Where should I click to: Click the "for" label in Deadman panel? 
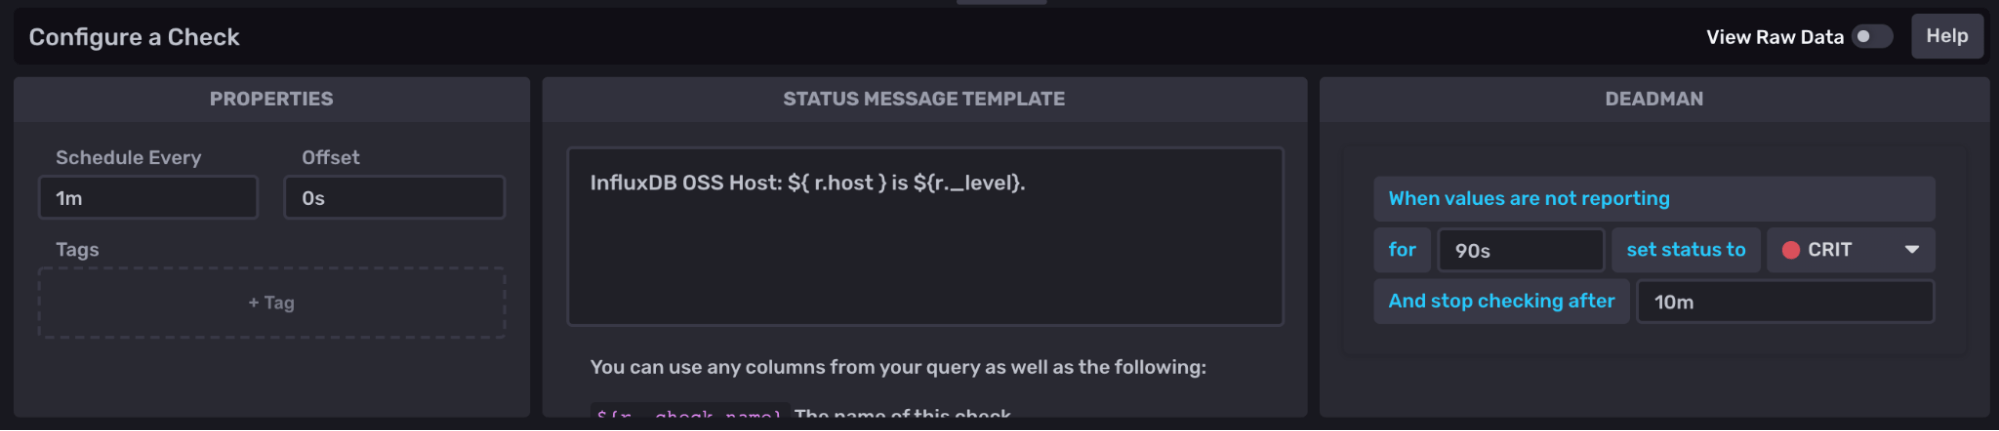coord(1402,250)
